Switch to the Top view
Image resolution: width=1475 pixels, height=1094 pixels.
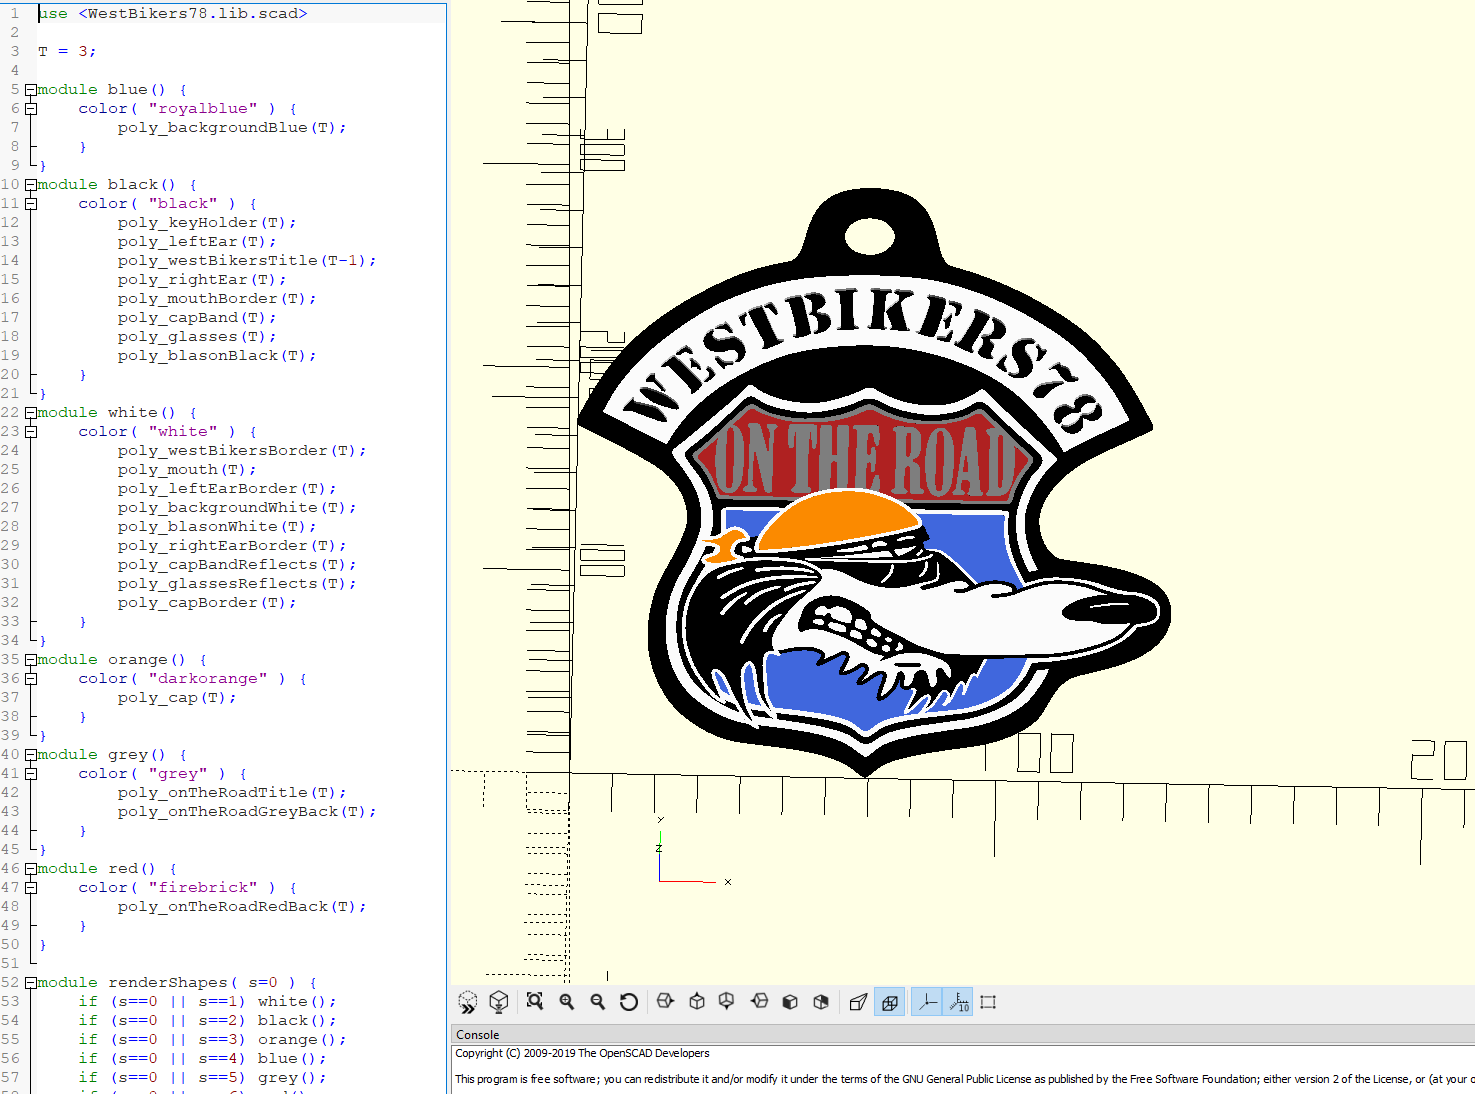pyautogui.click(x=697, y=1002)
